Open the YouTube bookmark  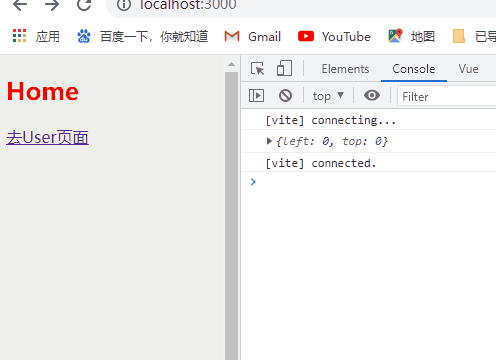coord(334,36)
